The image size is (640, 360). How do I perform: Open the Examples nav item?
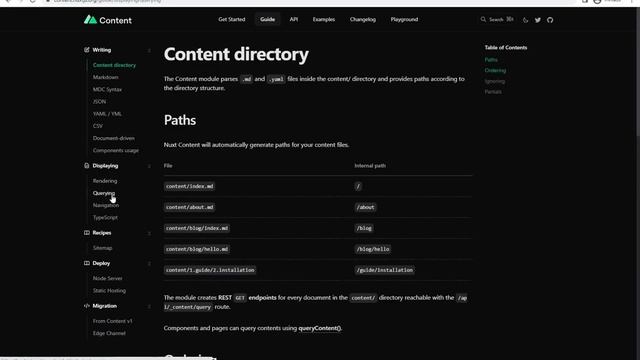[x=324, y=19]
